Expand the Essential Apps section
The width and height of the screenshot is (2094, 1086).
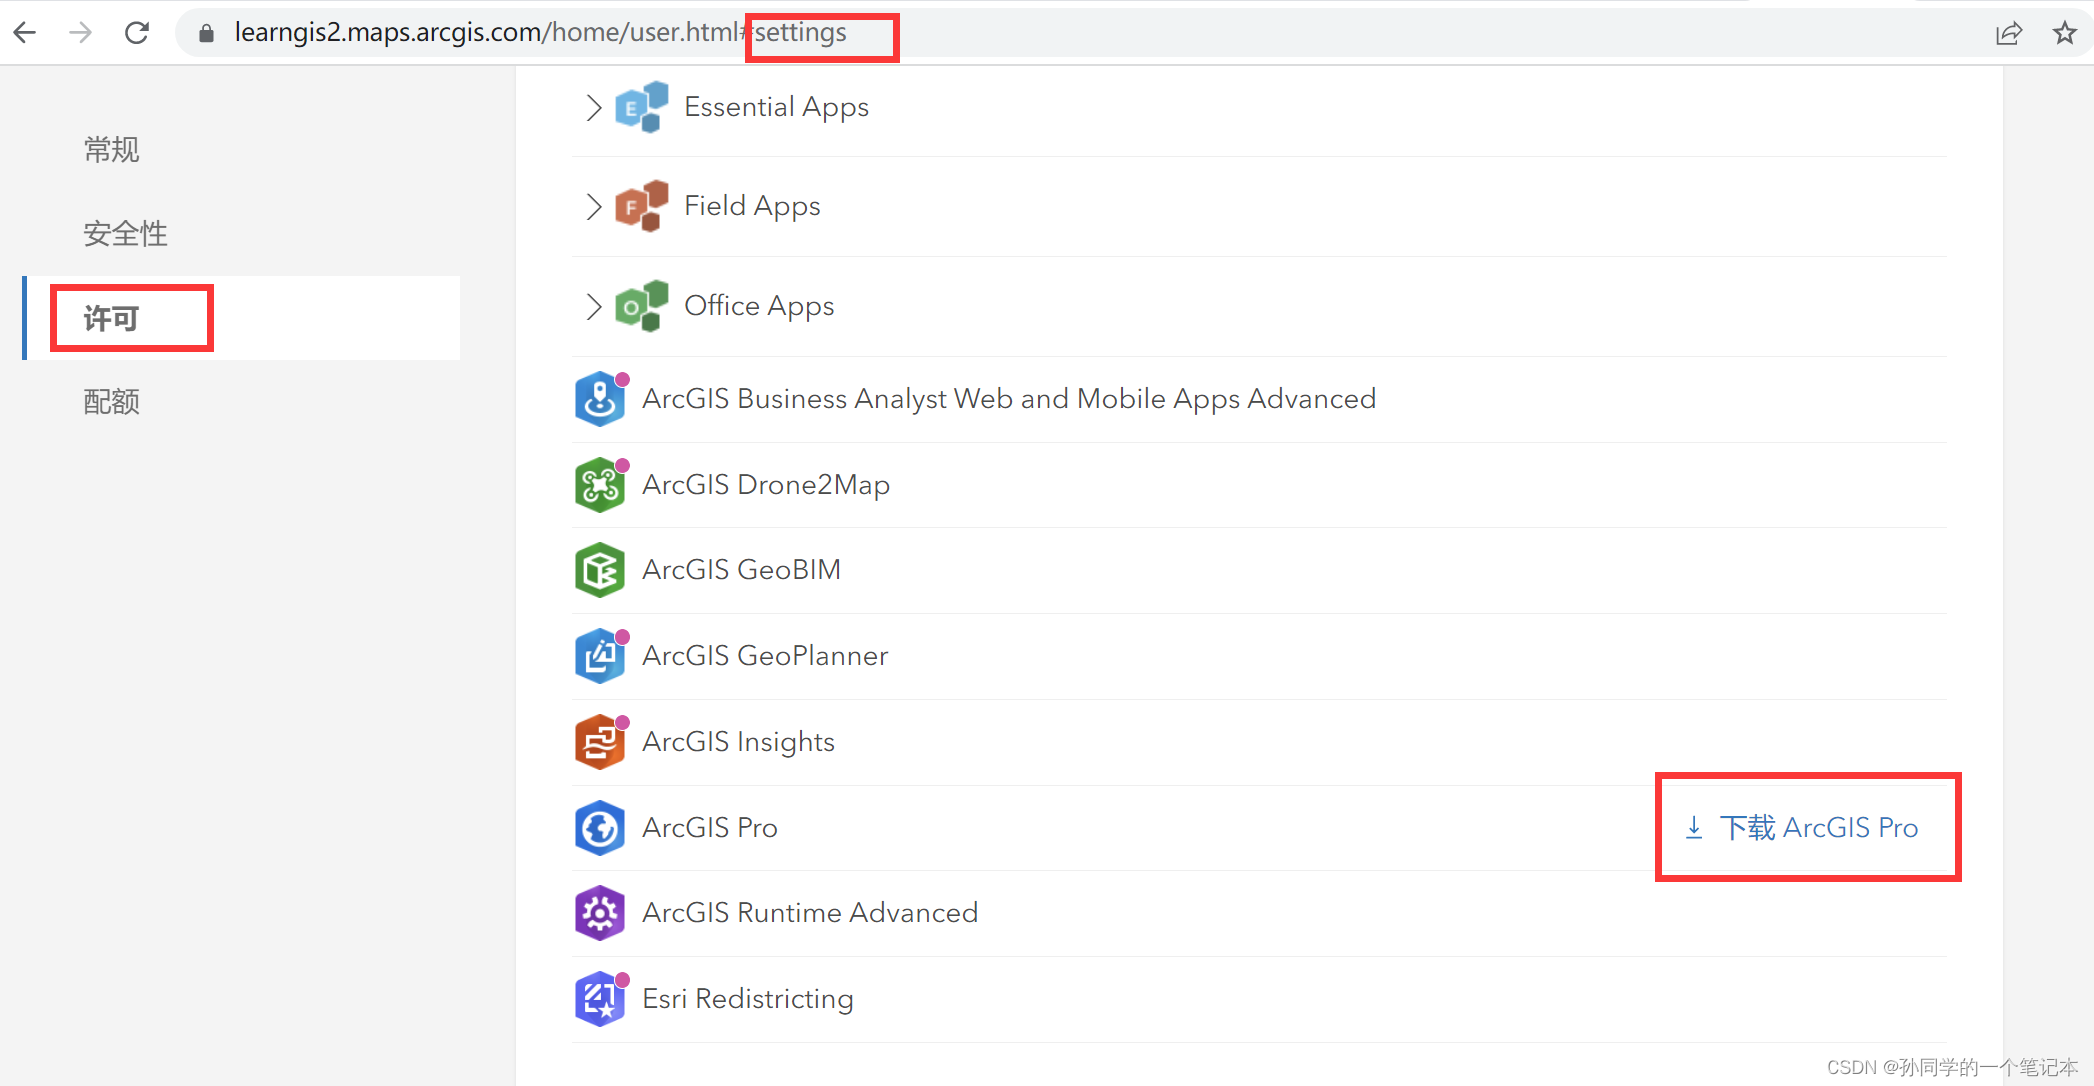click(x=594, y=105)
